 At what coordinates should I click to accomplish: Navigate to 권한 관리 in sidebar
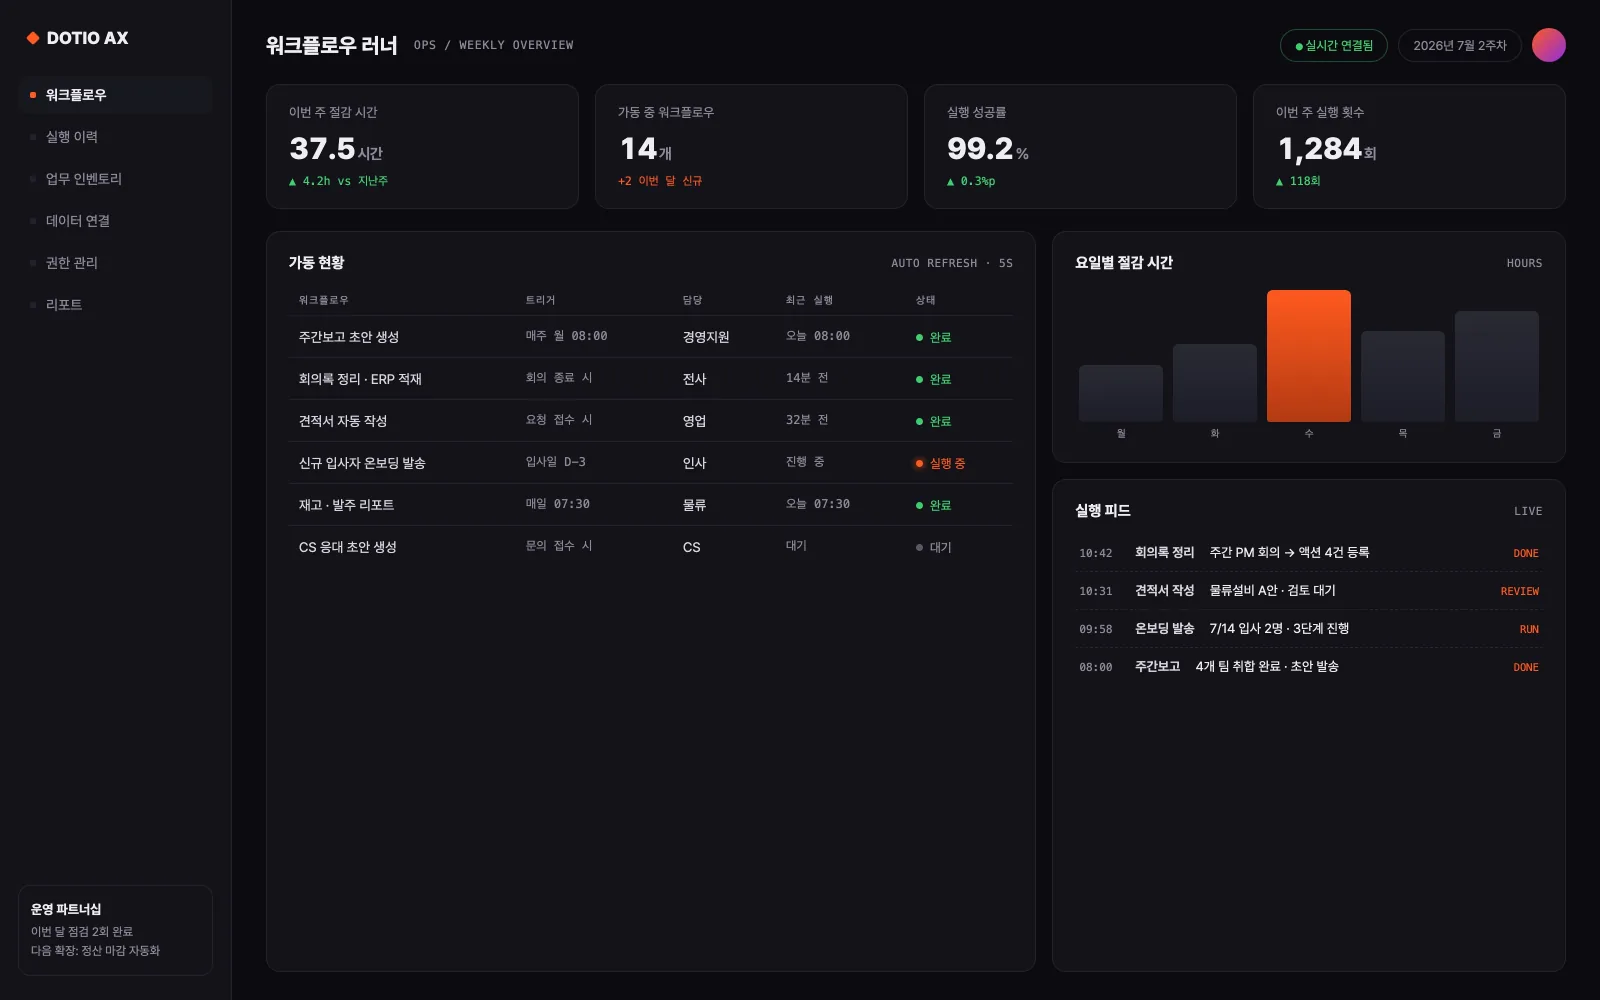(x=115, y=263)
